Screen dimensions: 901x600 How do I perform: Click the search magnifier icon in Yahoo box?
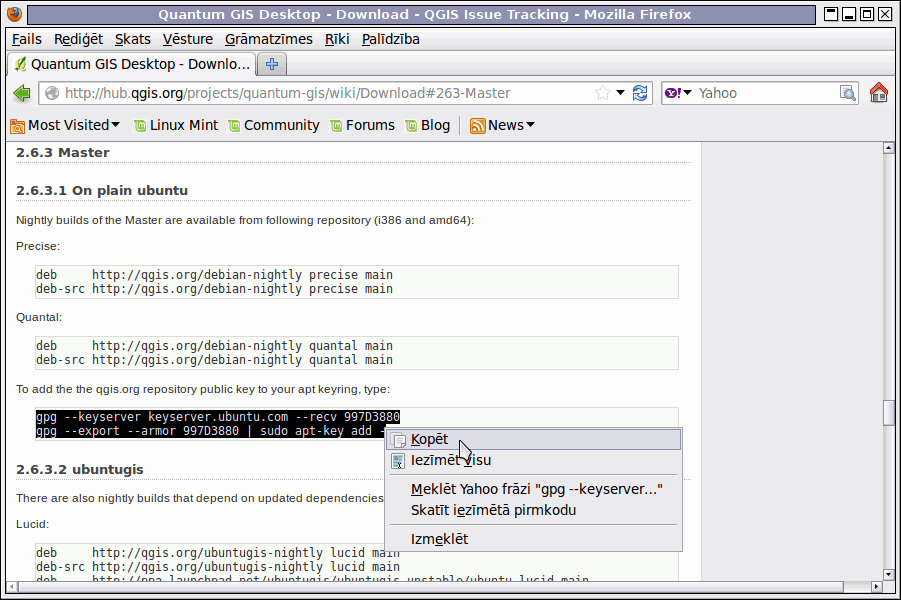point(848,93)
